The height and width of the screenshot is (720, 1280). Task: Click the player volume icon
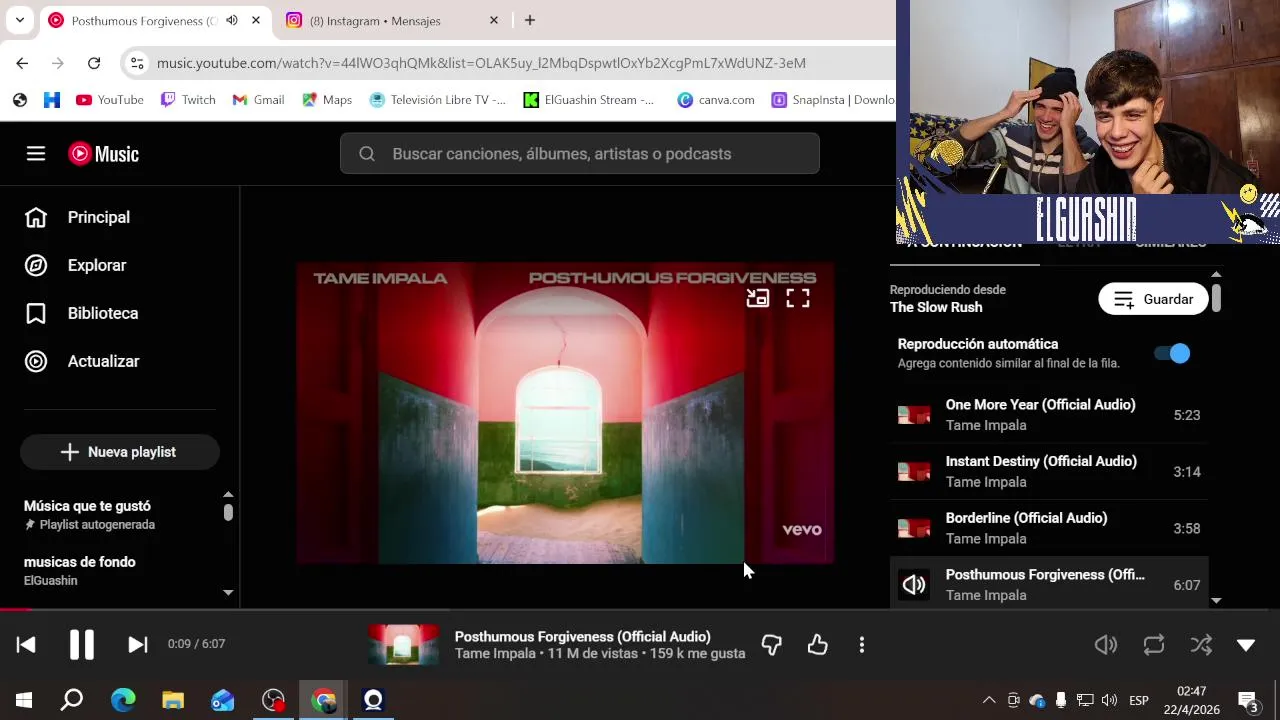(x=1106, y=645)
